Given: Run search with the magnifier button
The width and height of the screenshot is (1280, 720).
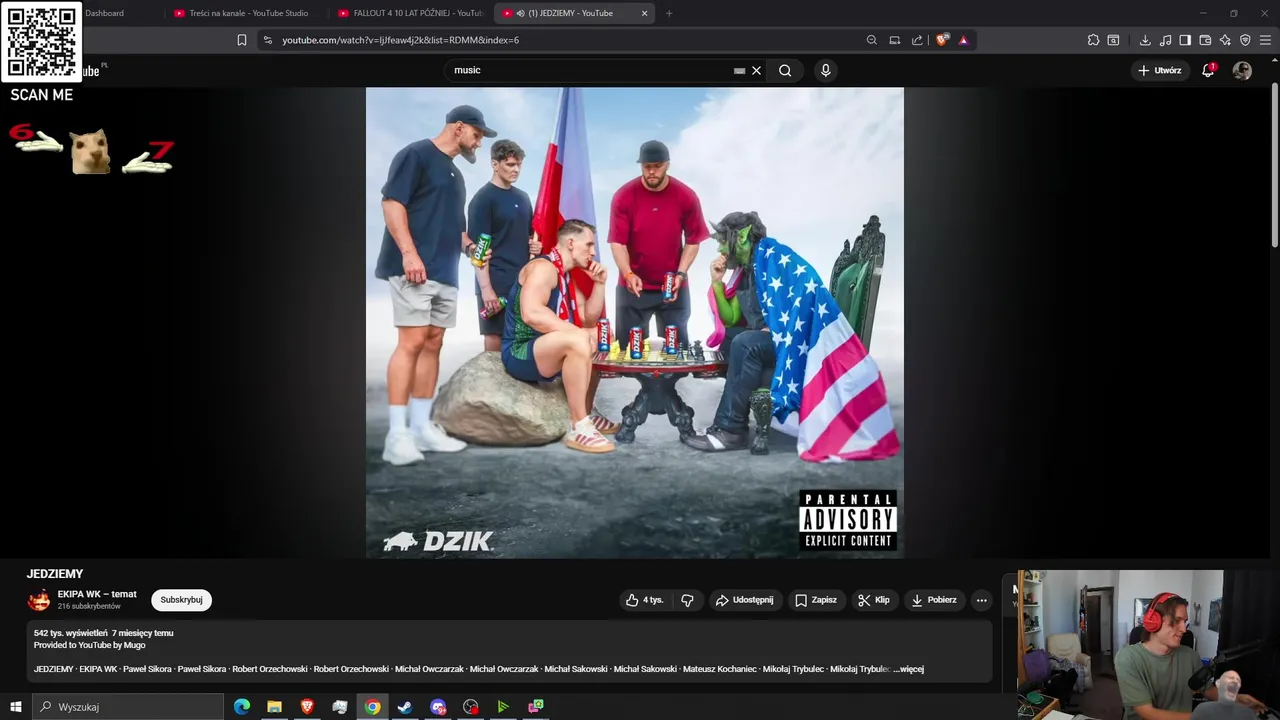Looking at the screenshot, I should click(785, 70).
